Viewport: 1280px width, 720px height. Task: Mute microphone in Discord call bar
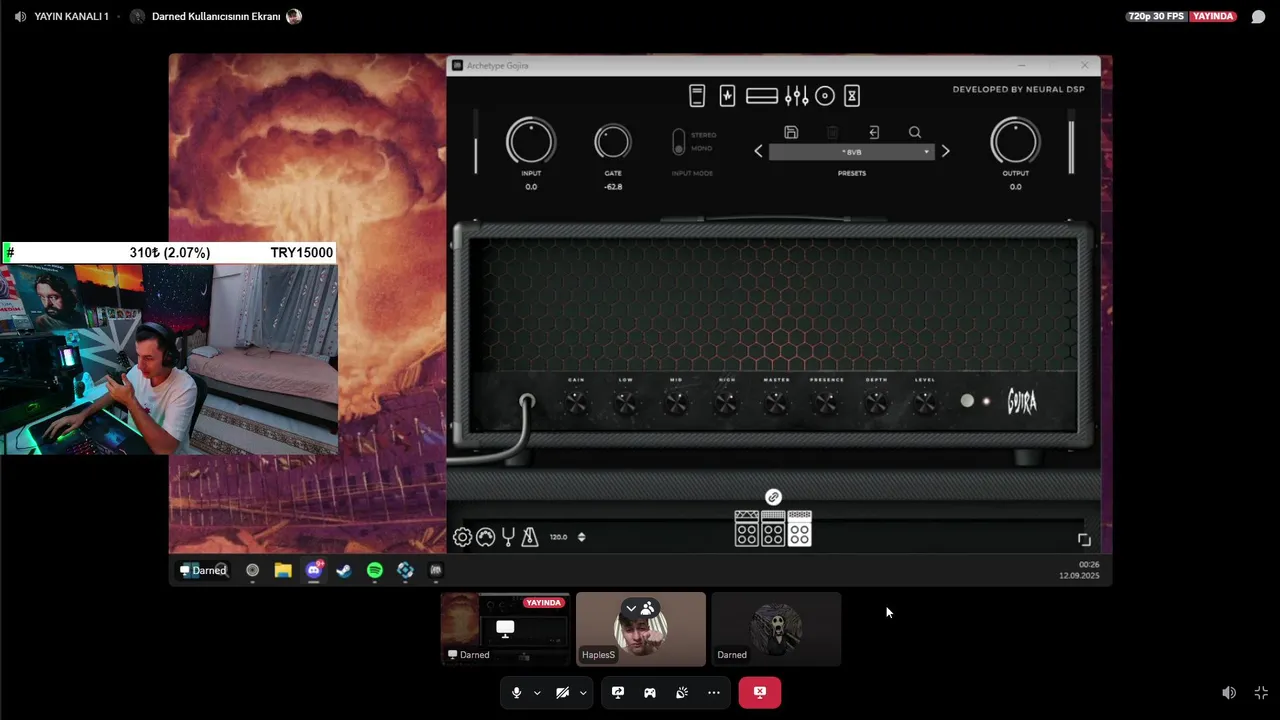coord(516,692)
